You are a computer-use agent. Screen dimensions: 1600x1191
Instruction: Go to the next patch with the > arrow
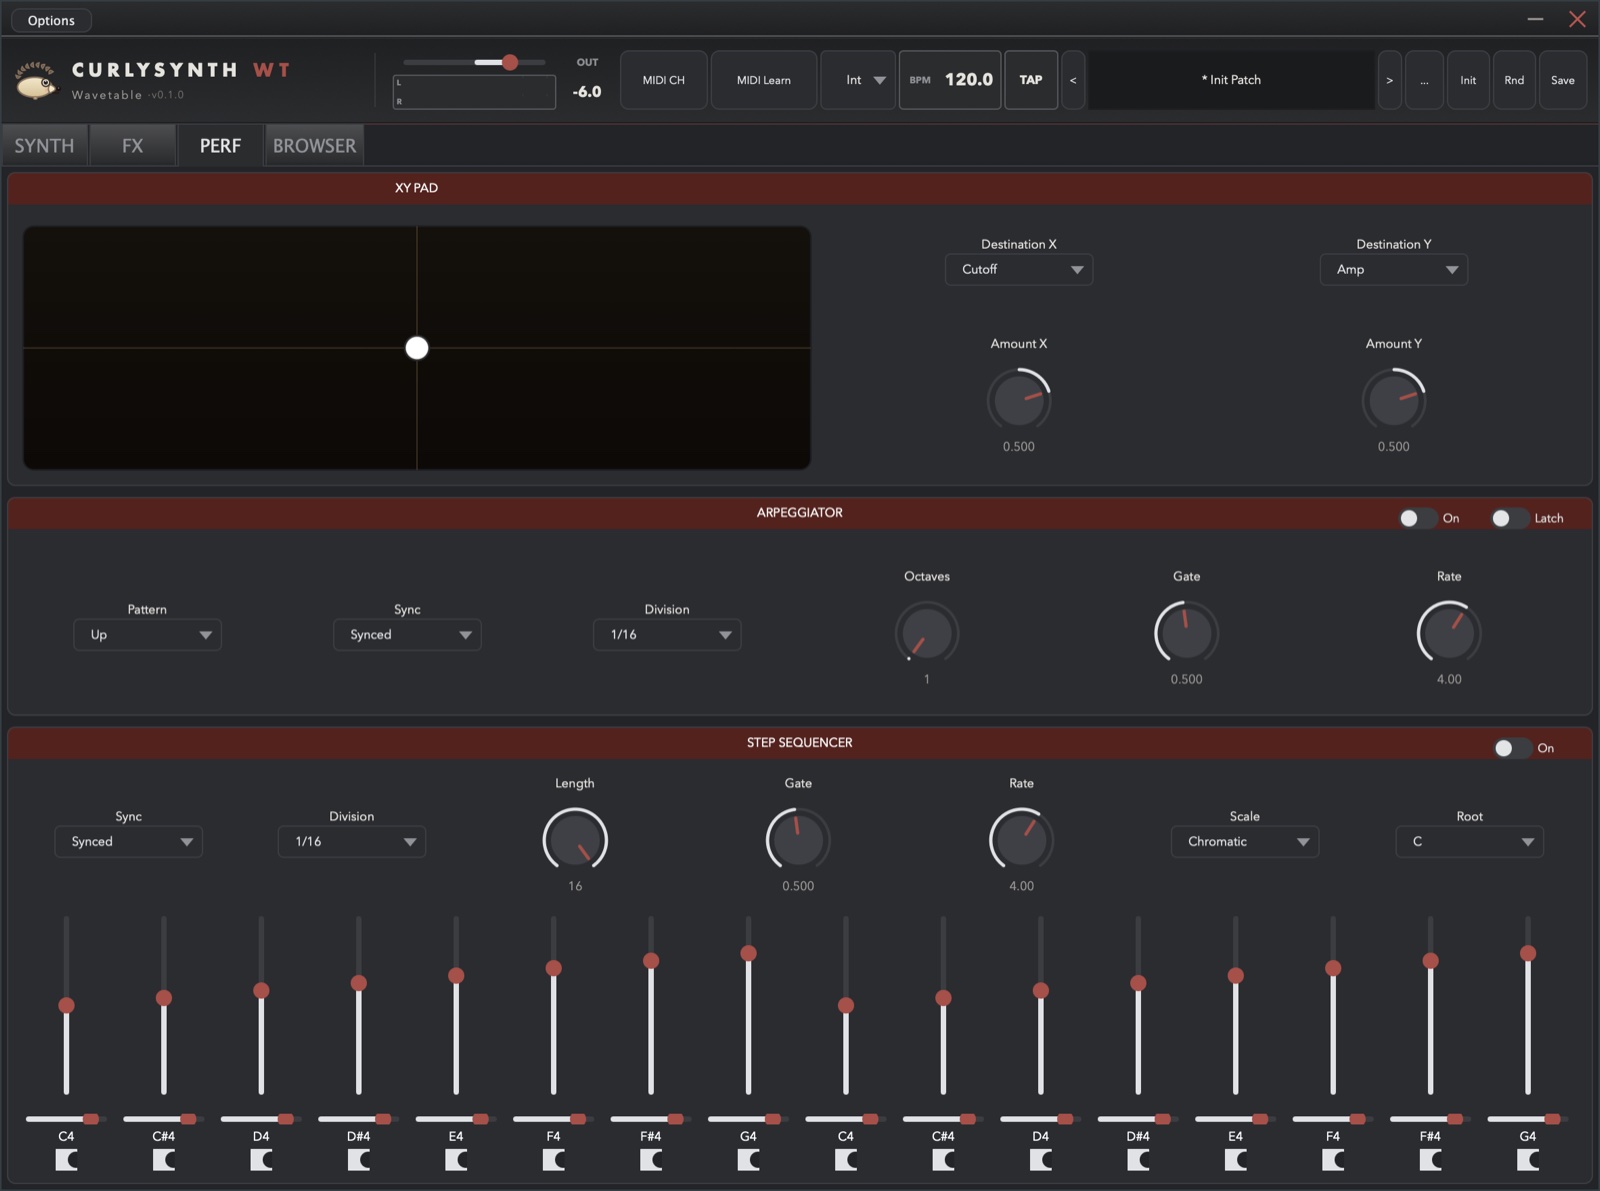point(1389,80)
